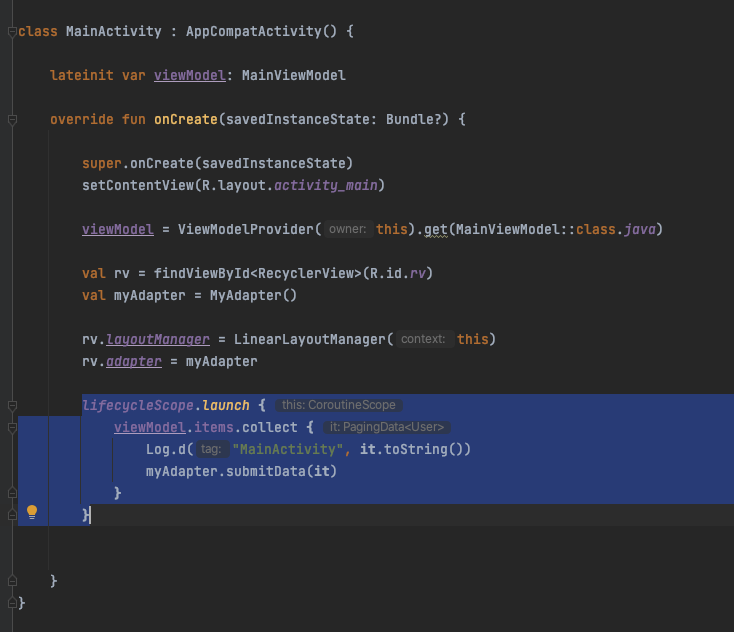Click 'items' property of viewModel
Screen dimensions: 734x632
point(213,427)
